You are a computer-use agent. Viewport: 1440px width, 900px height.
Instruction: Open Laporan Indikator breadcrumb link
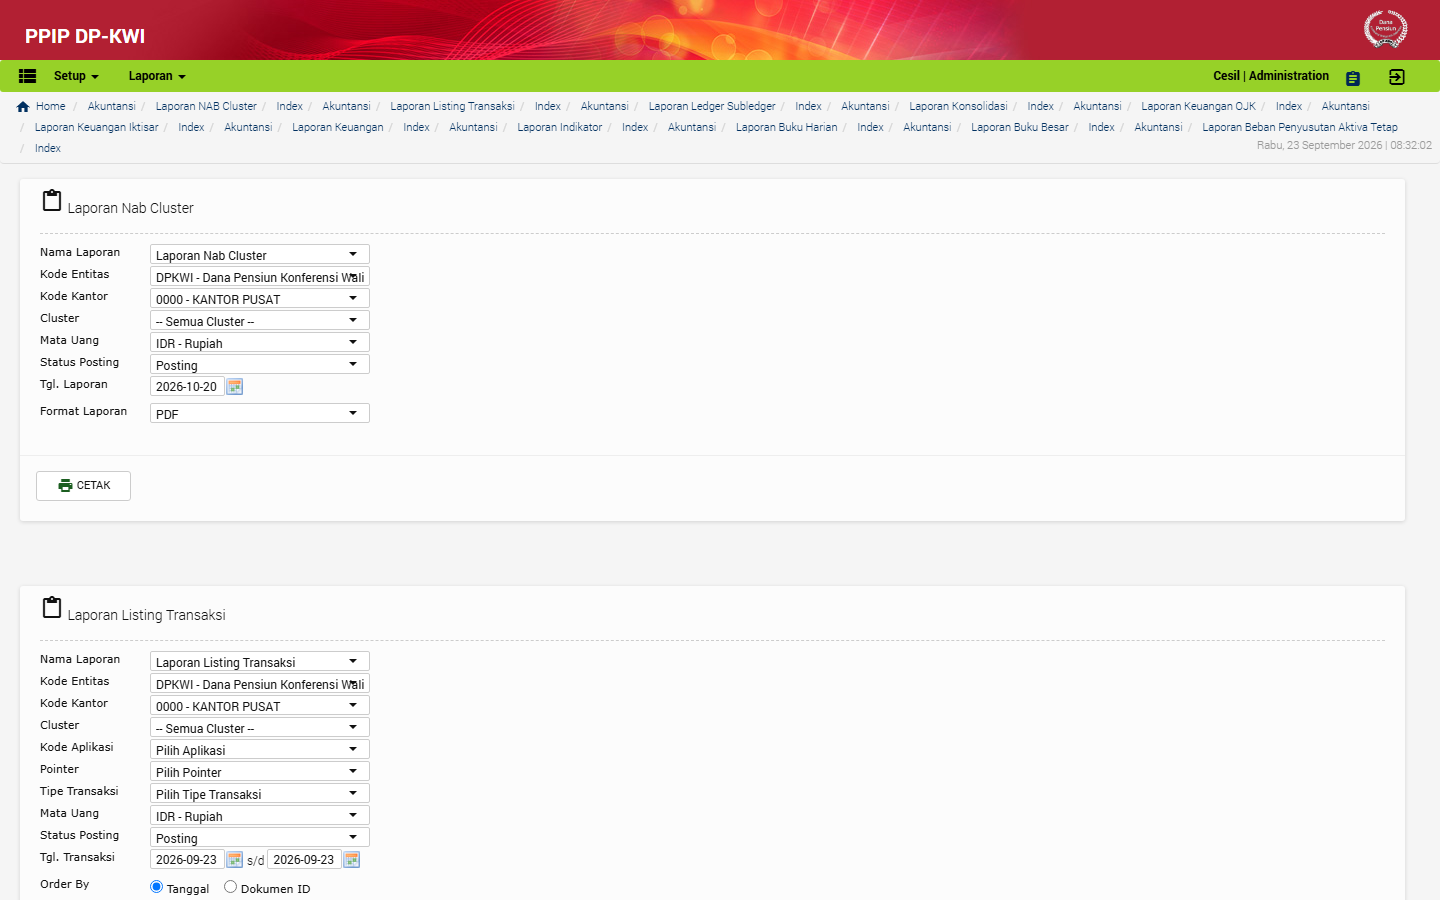[559, 128]
